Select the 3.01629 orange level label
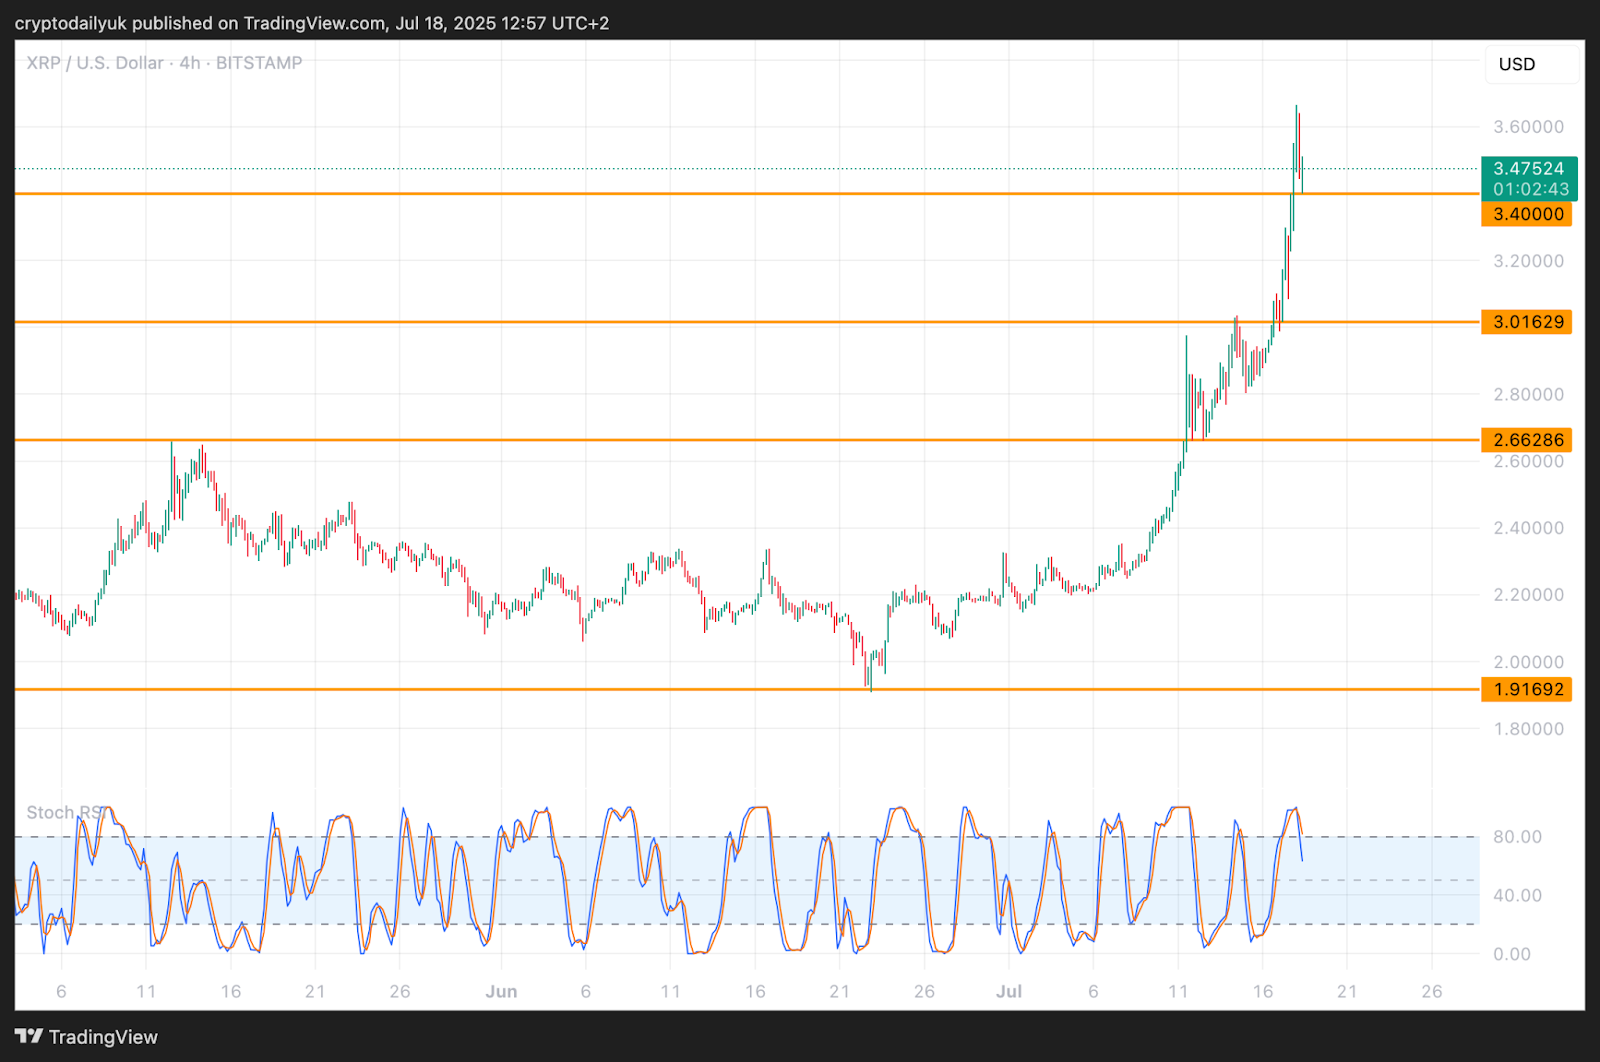This screenshot has width=1600, height=1062. click(1527, 322)
